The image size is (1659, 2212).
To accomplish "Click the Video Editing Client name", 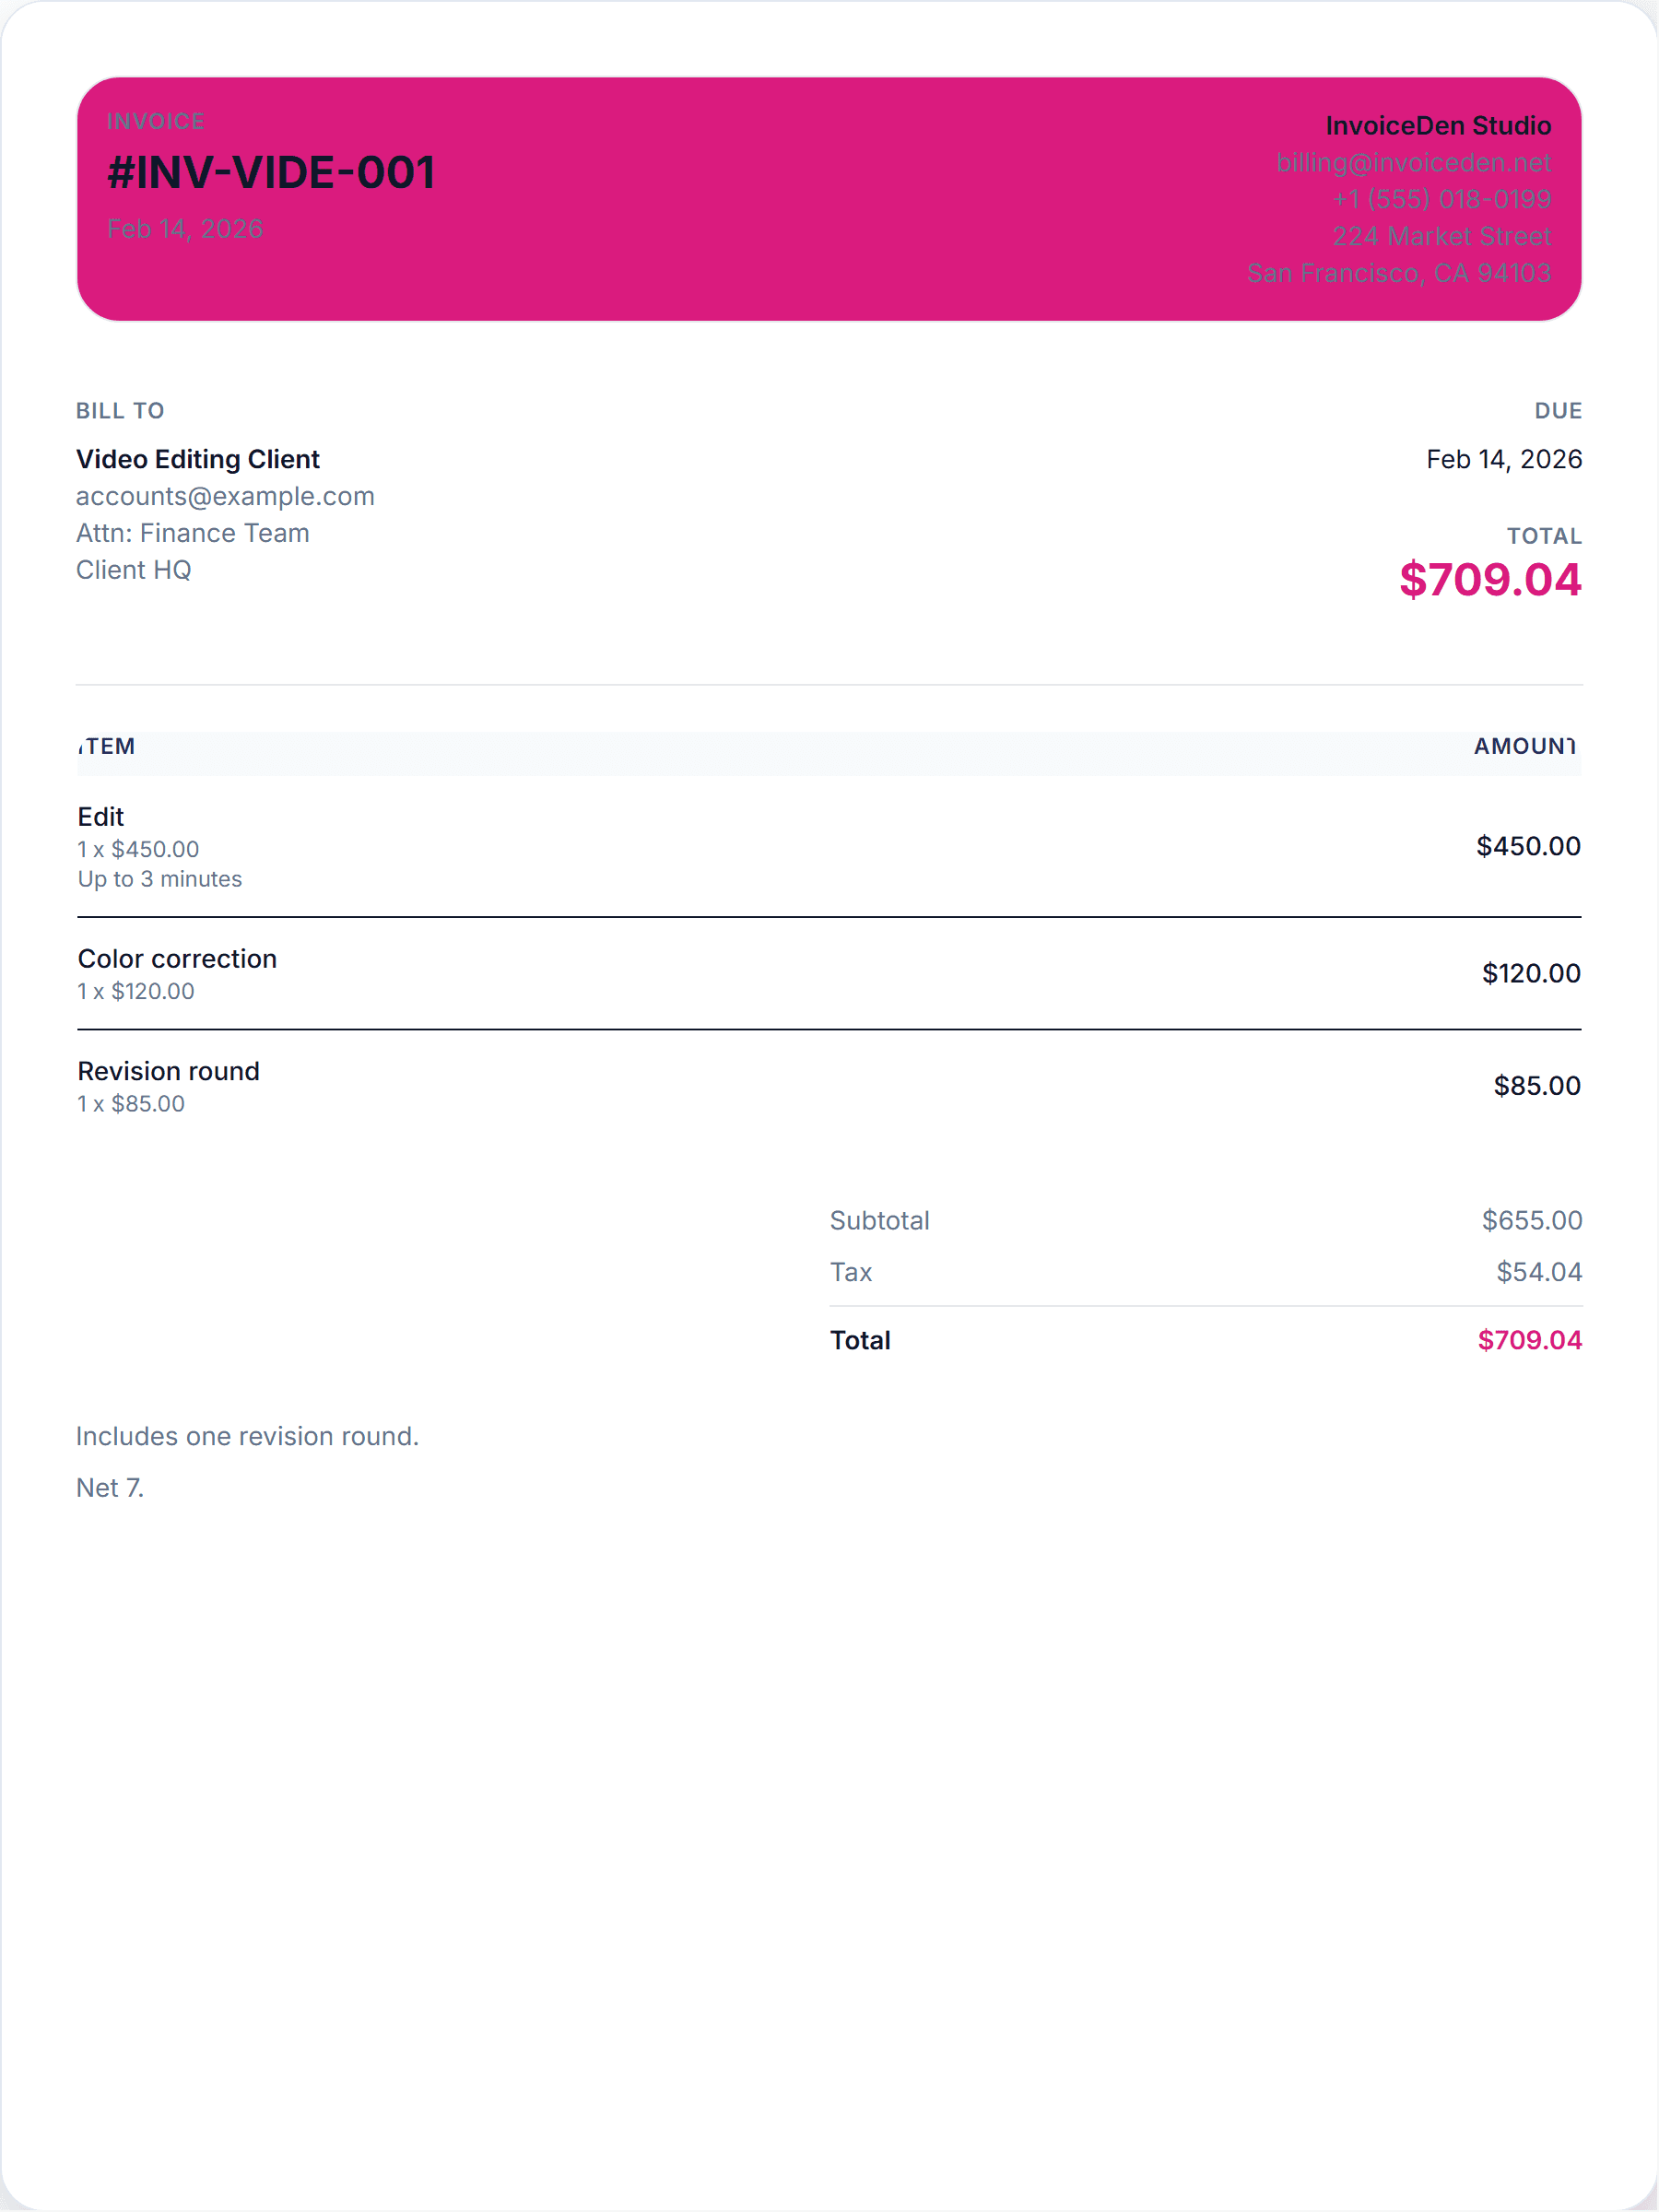I will pyautogui.click(x=198, y=459).
